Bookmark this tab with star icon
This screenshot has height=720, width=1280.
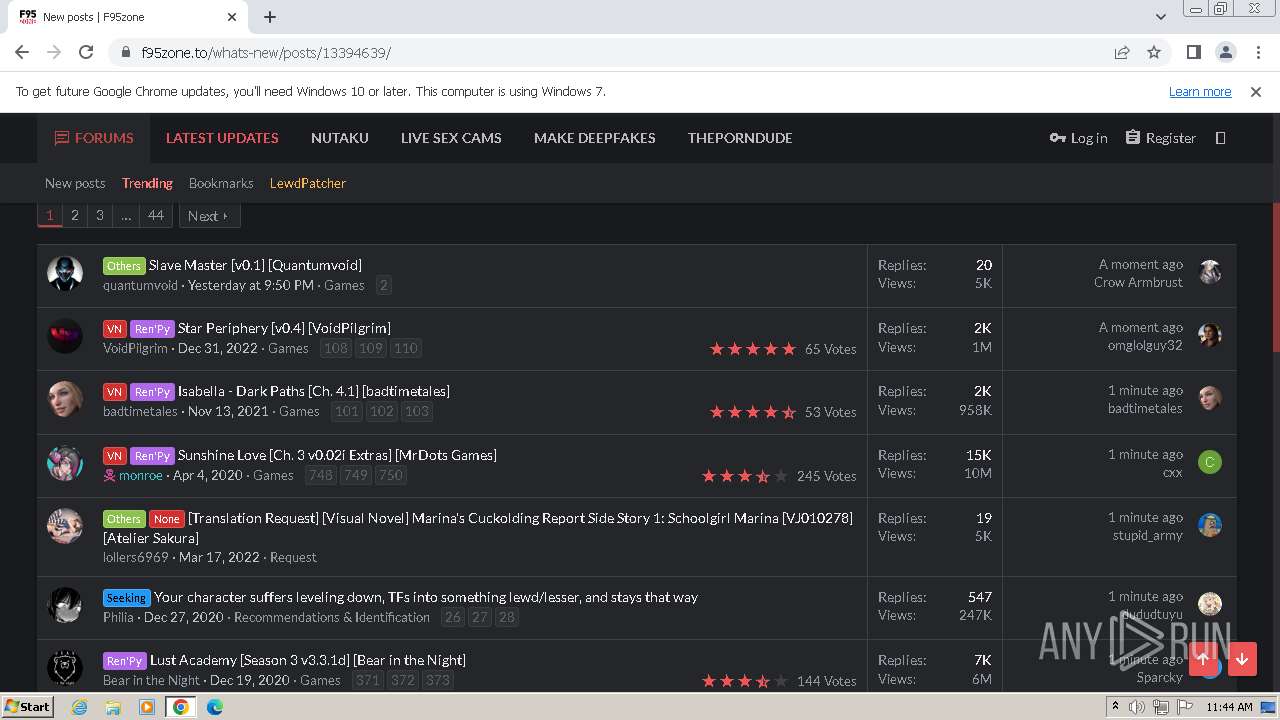click(1154, 52)
